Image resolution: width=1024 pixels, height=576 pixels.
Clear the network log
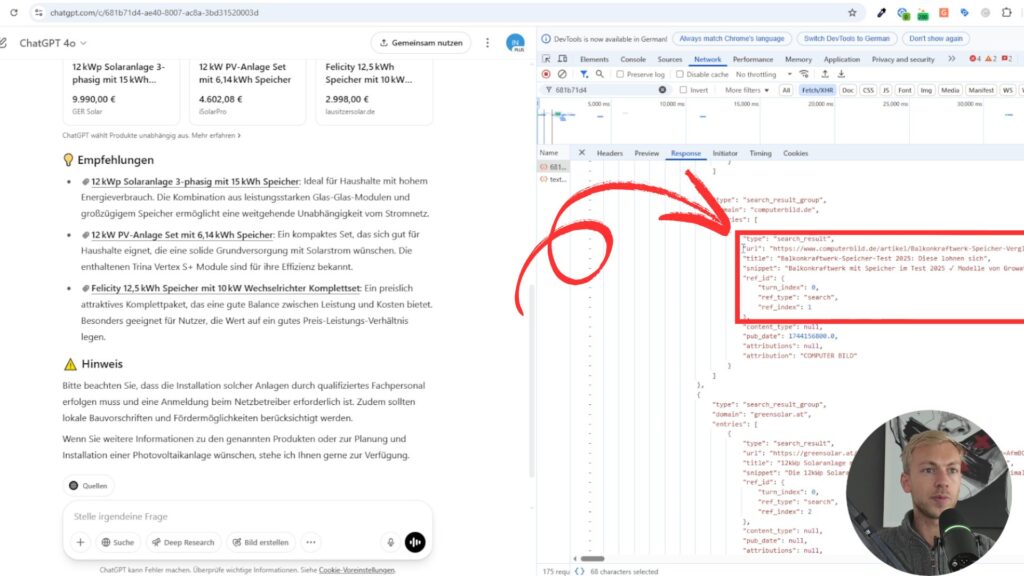562,74
